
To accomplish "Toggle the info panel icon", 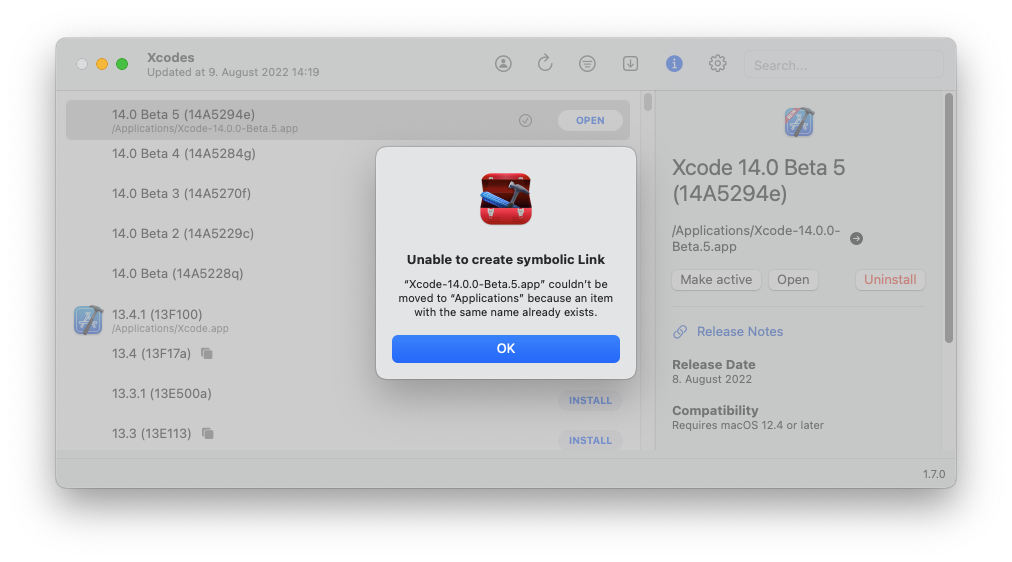I will coord(674,63).
